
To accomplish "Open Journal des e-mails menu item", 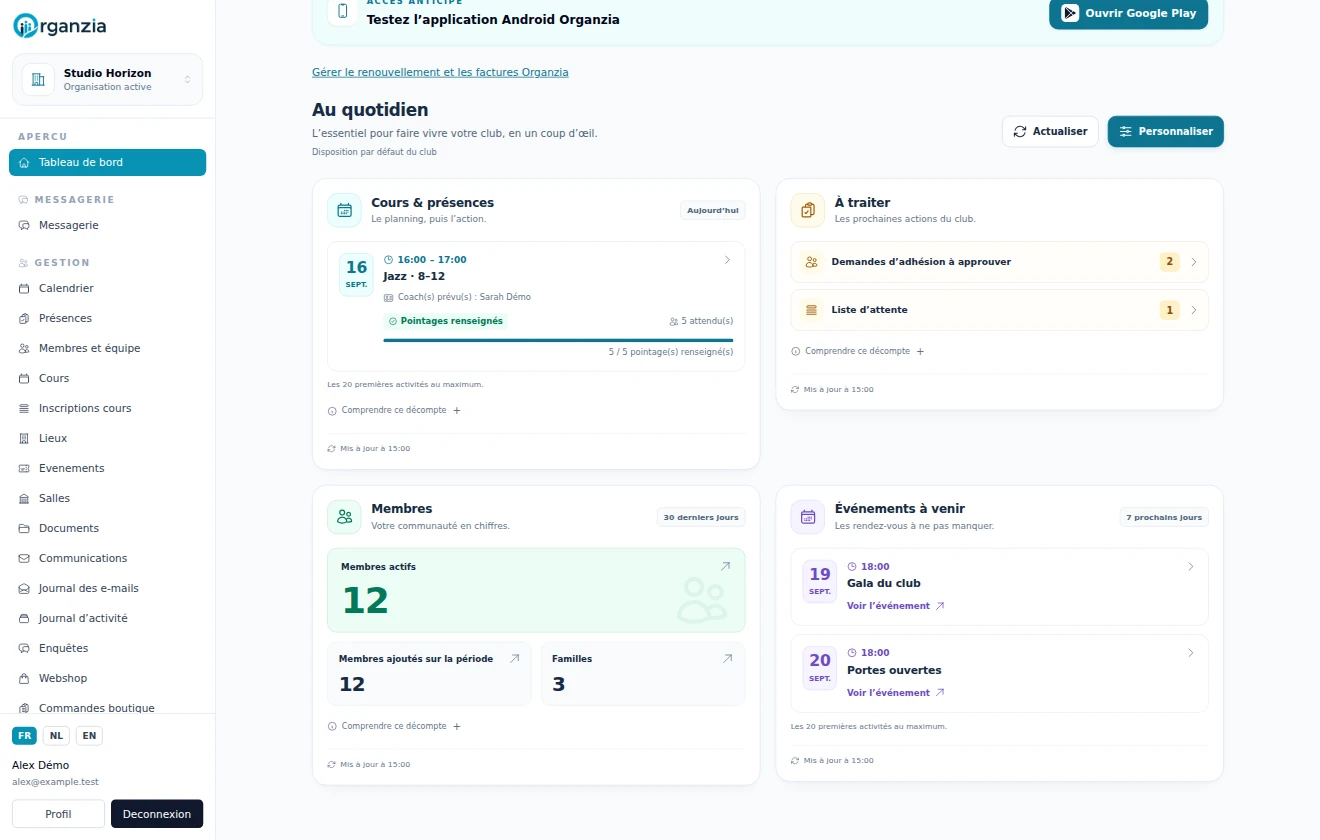I will pos(107,588).
